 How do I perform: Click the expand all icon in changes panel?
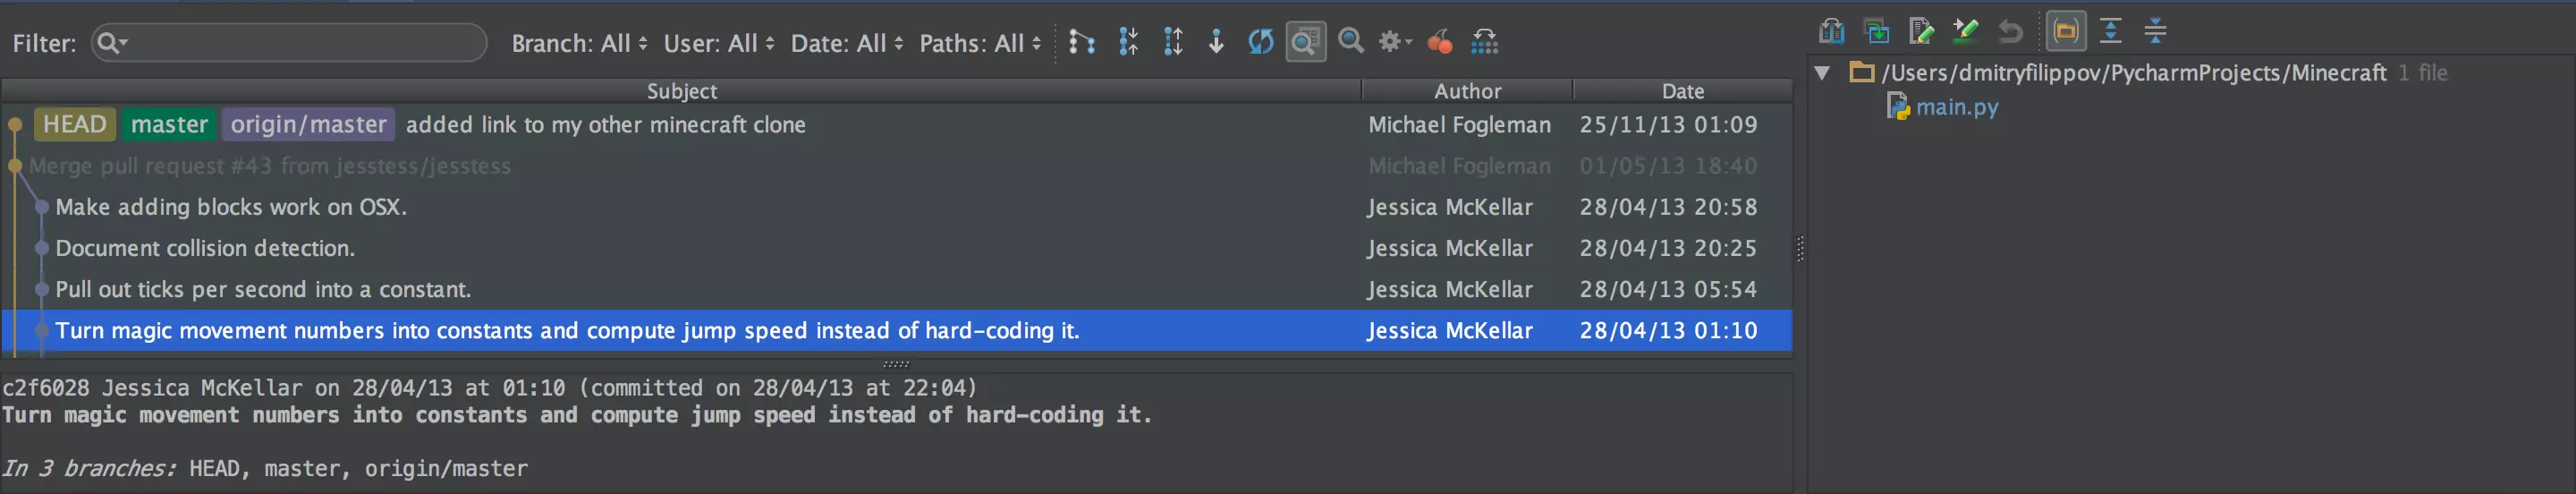[x=2110, y=31]
